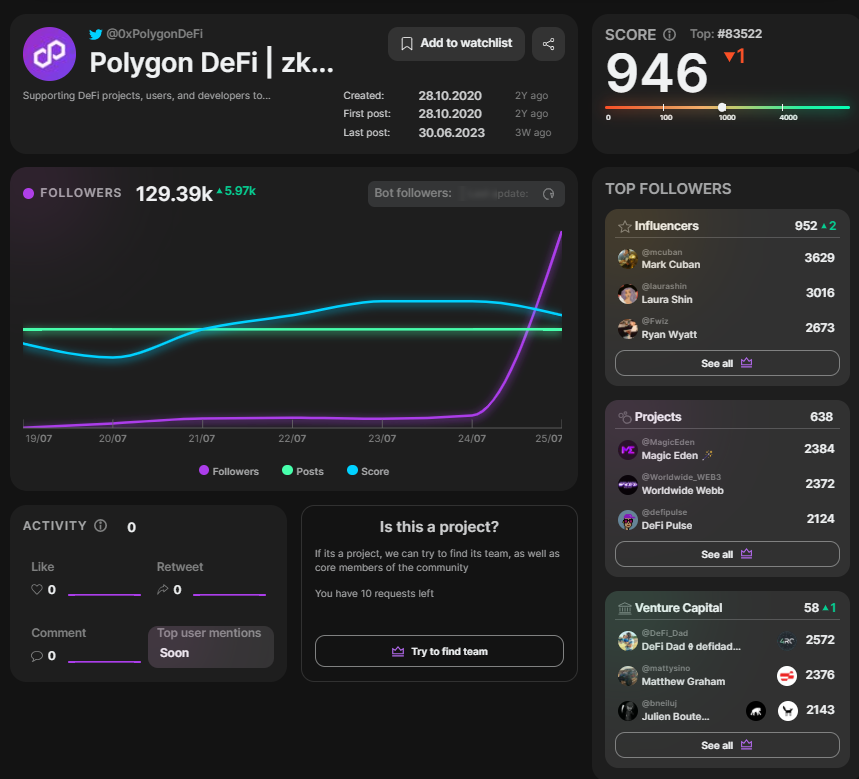Viewport: 859px width, 779px height.
Task: Click Try to find team button
Action: (x=439, y=651)
